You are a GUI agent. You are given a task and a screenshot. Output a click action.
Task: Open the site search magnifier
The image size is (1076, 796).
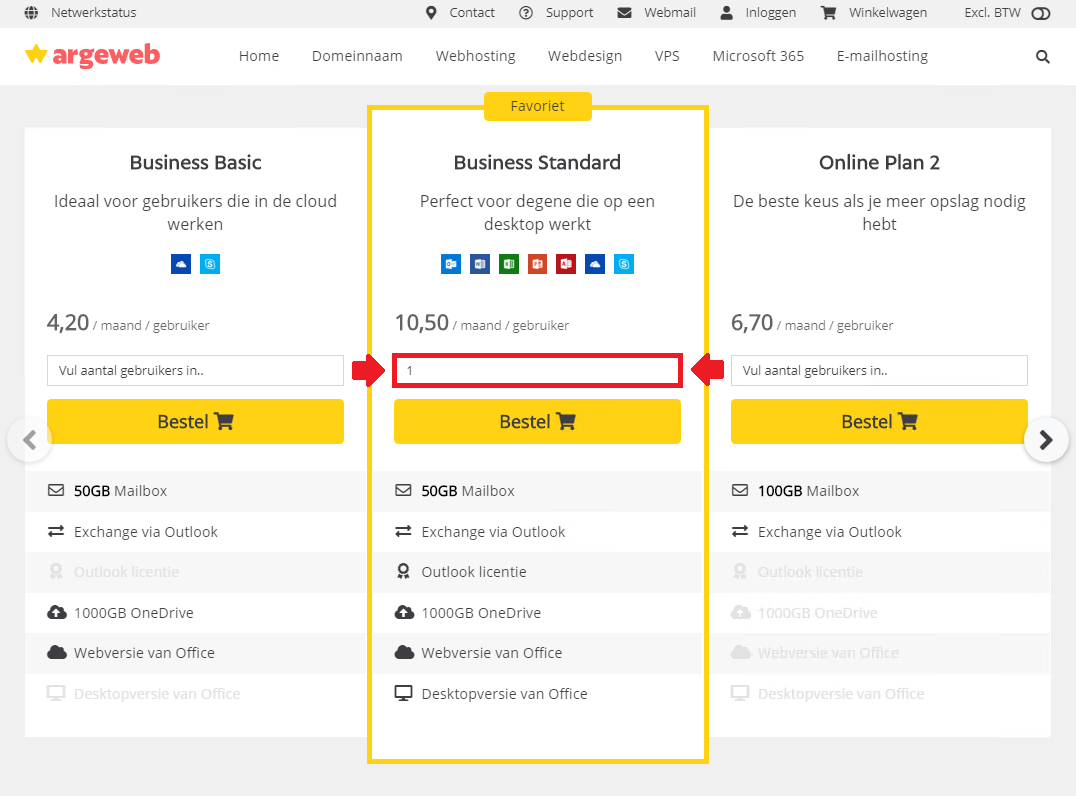pyautogui.click(x=1042, y=56)
